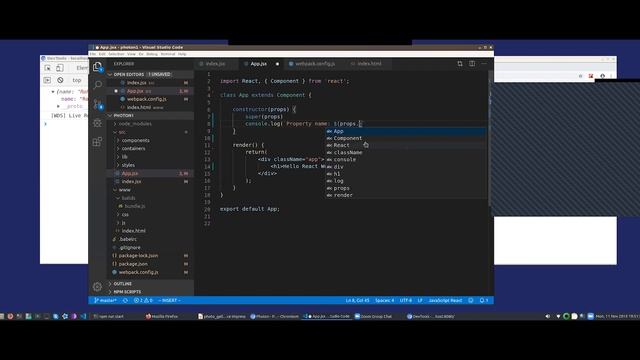Click 'JavaScript React' language mode
The image size is (640, 360).
[445, 300]
